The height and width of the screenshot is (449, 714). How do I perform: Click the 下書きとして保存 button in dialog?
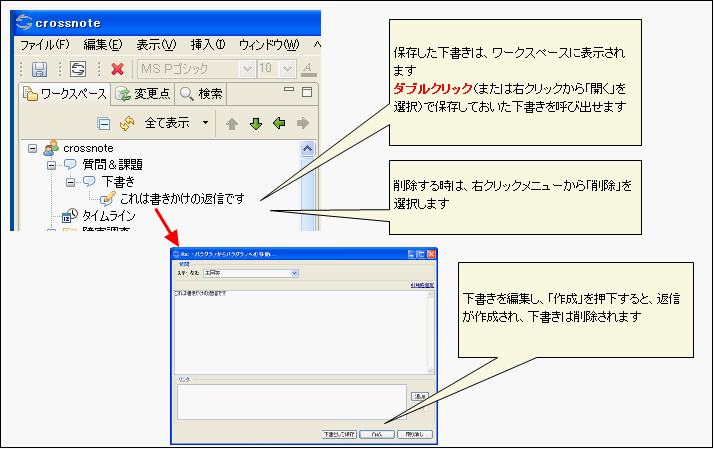coord(339,434)
